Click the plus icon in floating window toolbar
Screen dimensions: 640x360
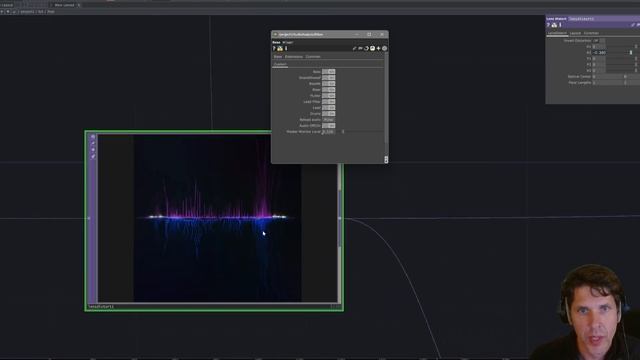pyautogui.click(x=378, y=49)
